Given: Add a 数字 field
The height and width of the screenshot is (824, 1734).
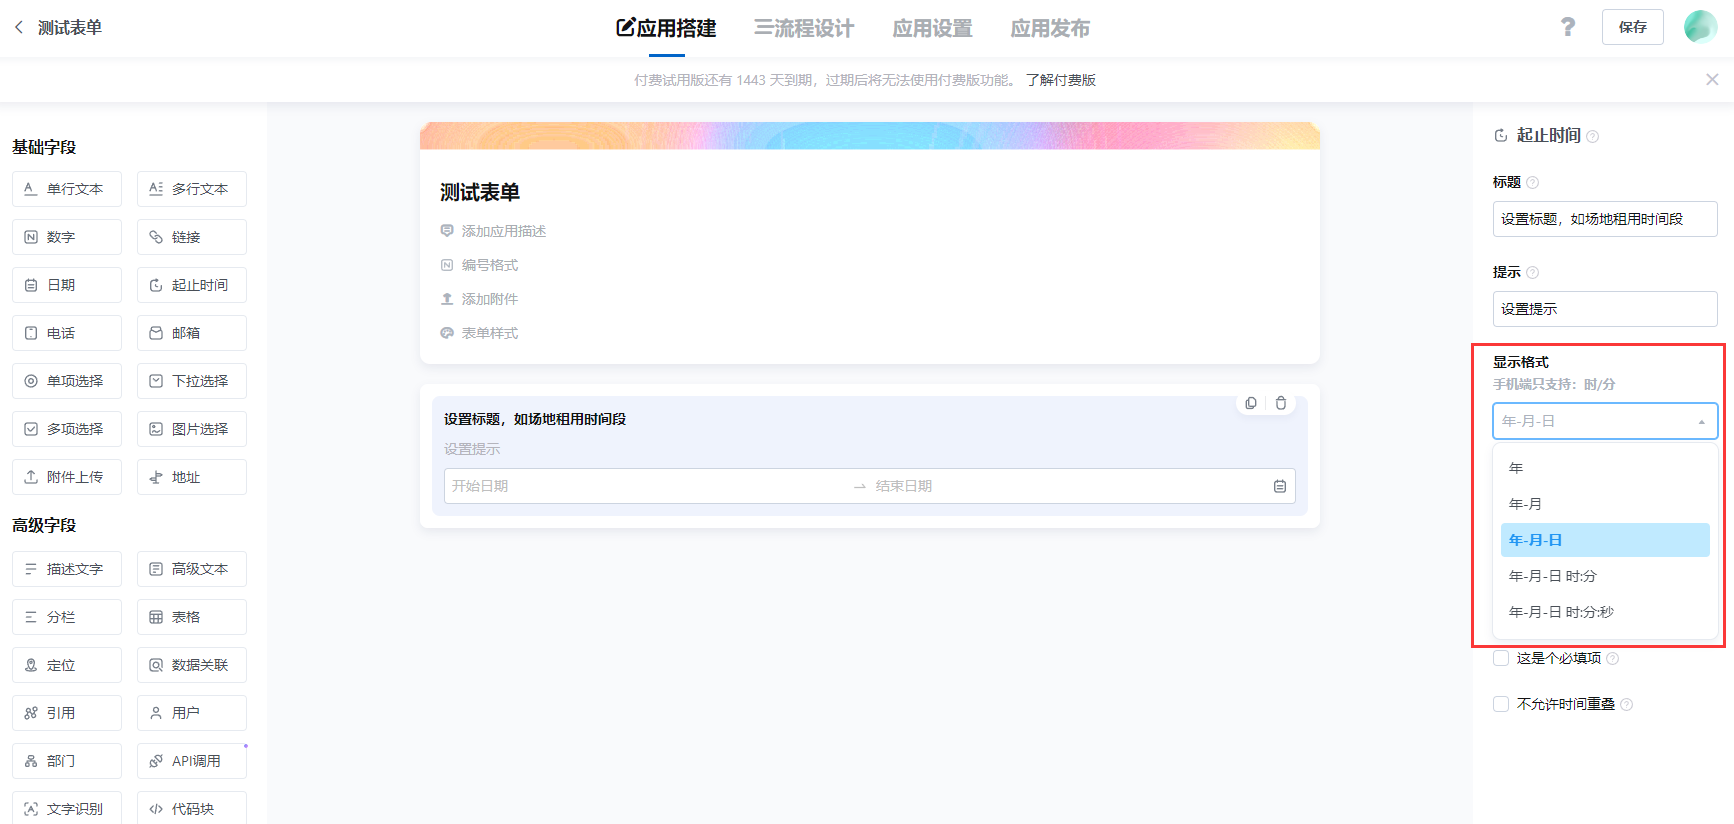Looking at the screenshot, I should pos(67,237).
